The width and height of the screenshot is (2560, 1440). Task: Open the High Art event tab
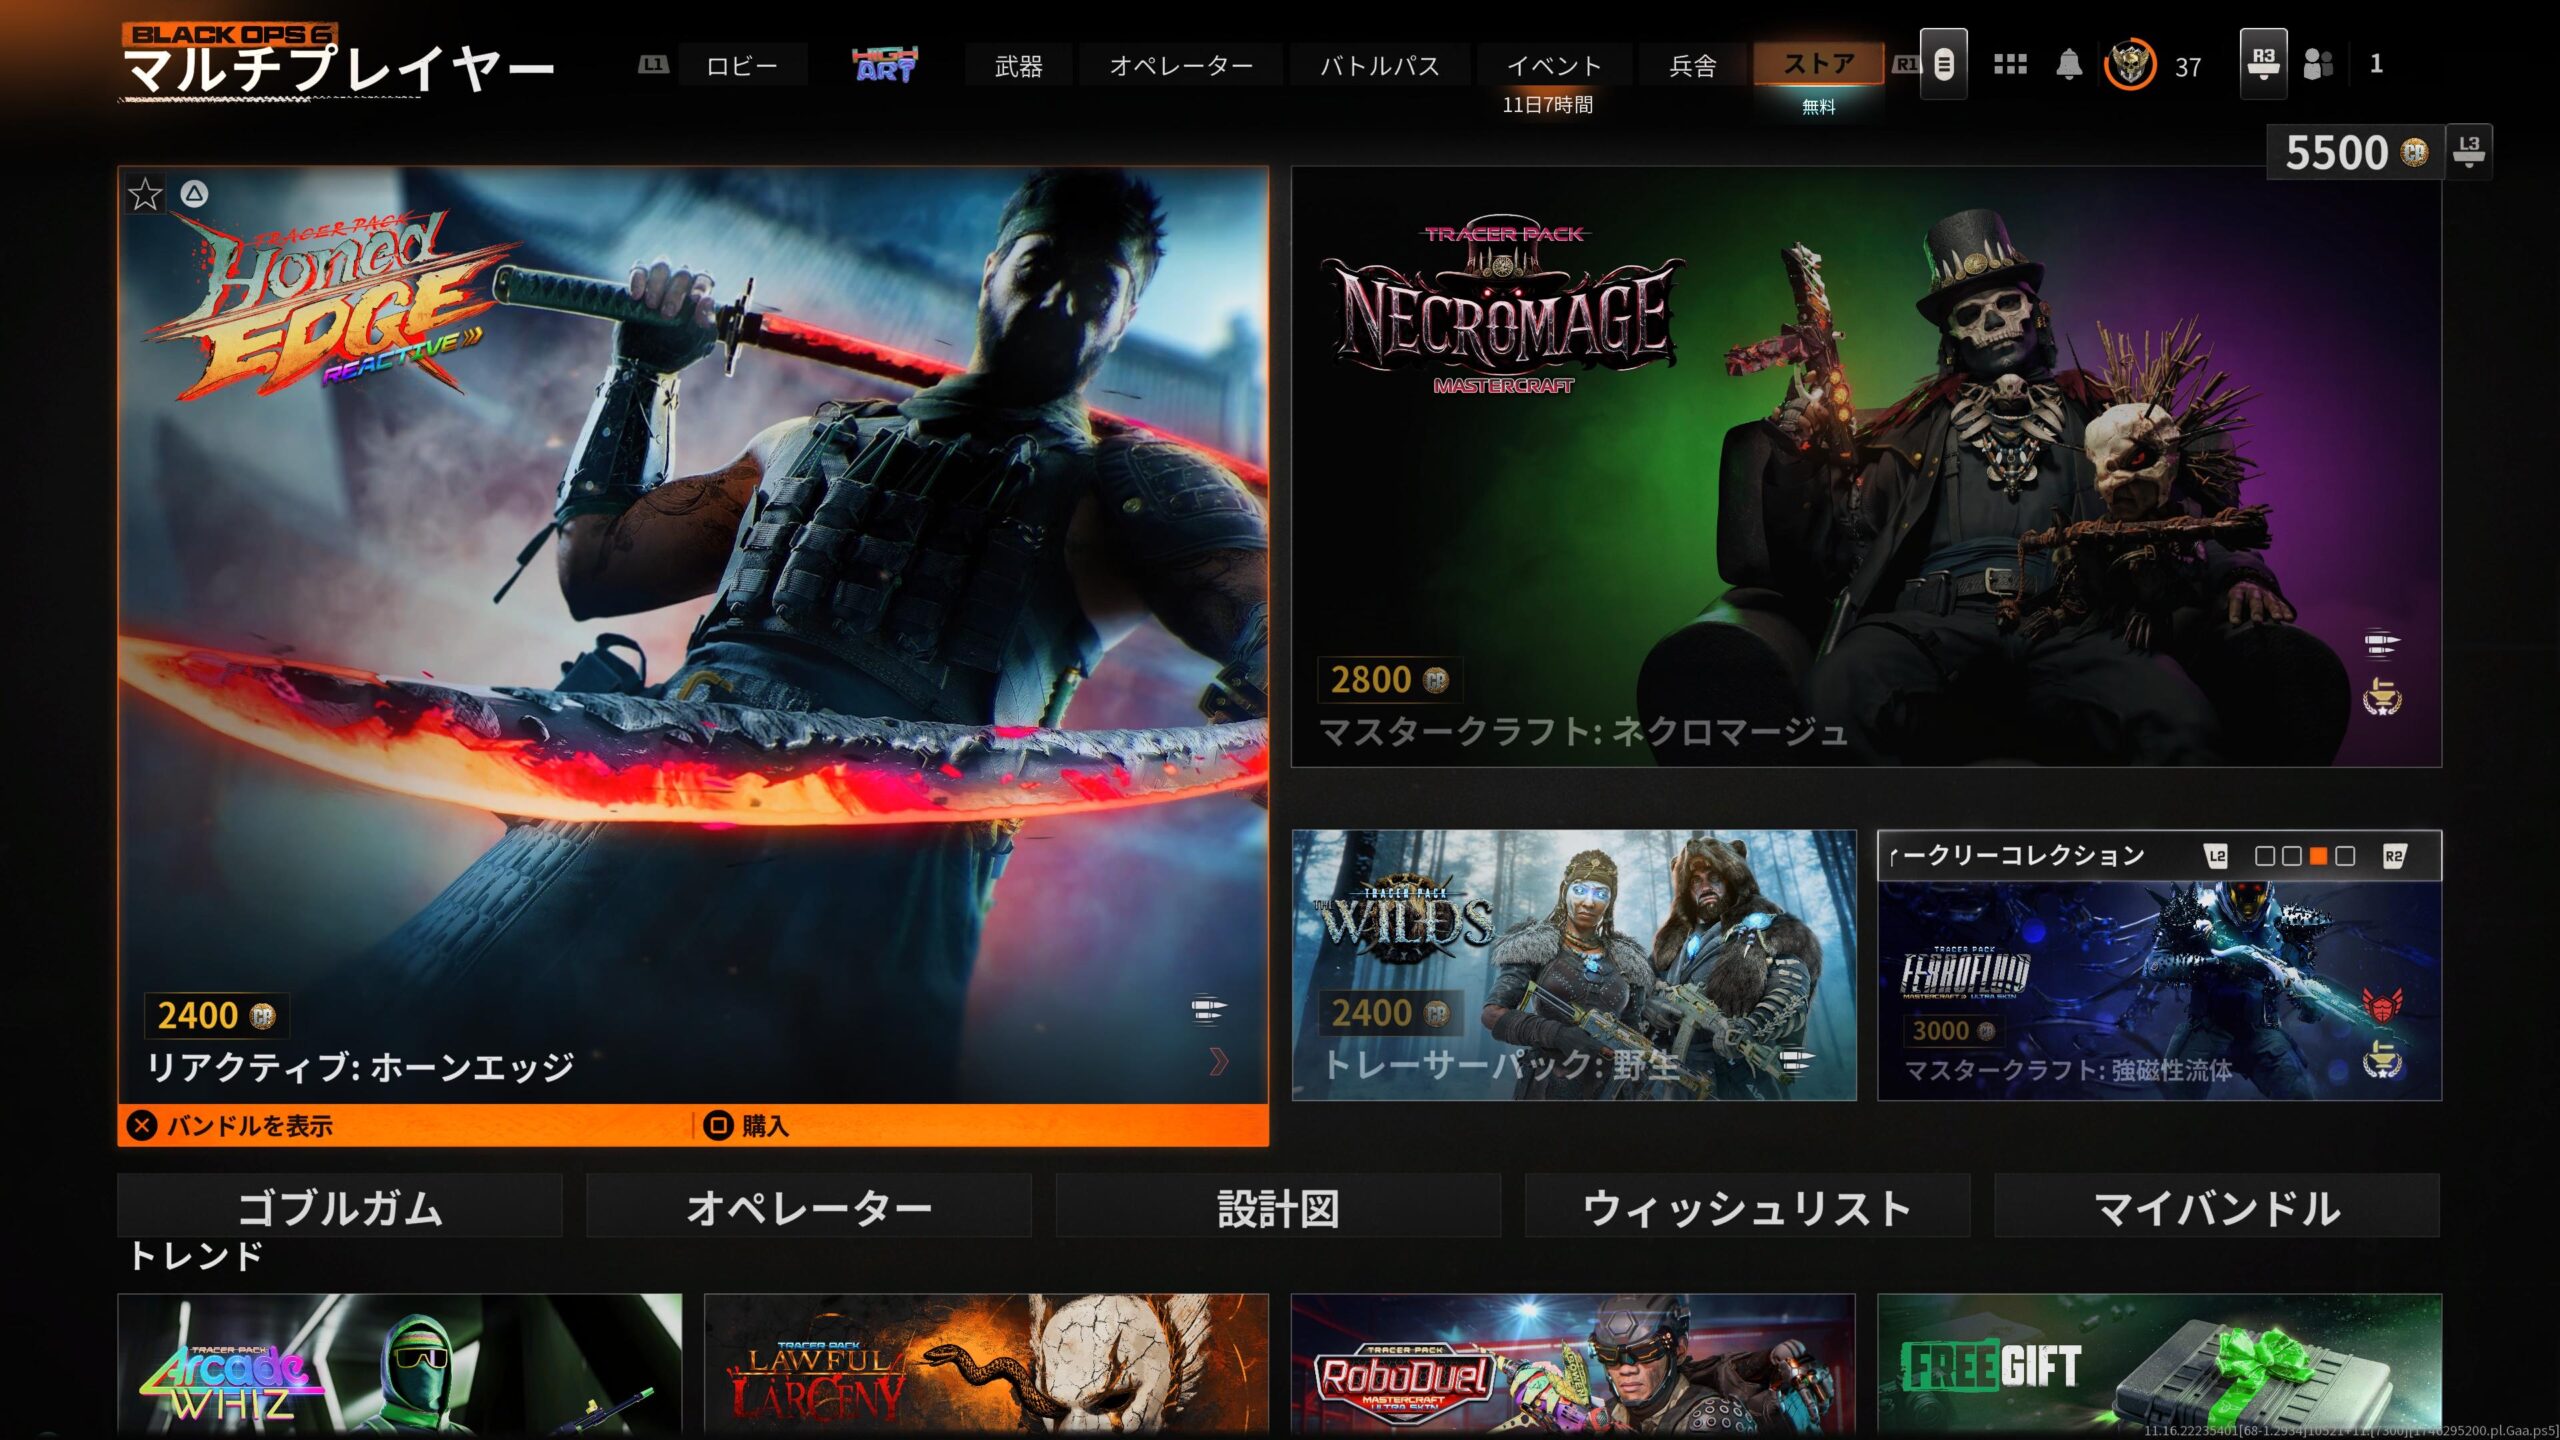(886, 65)
